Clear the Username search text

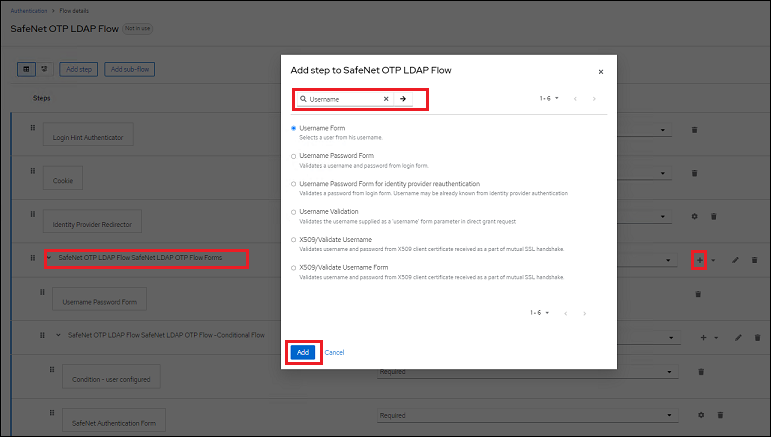[x=385, y=99]
